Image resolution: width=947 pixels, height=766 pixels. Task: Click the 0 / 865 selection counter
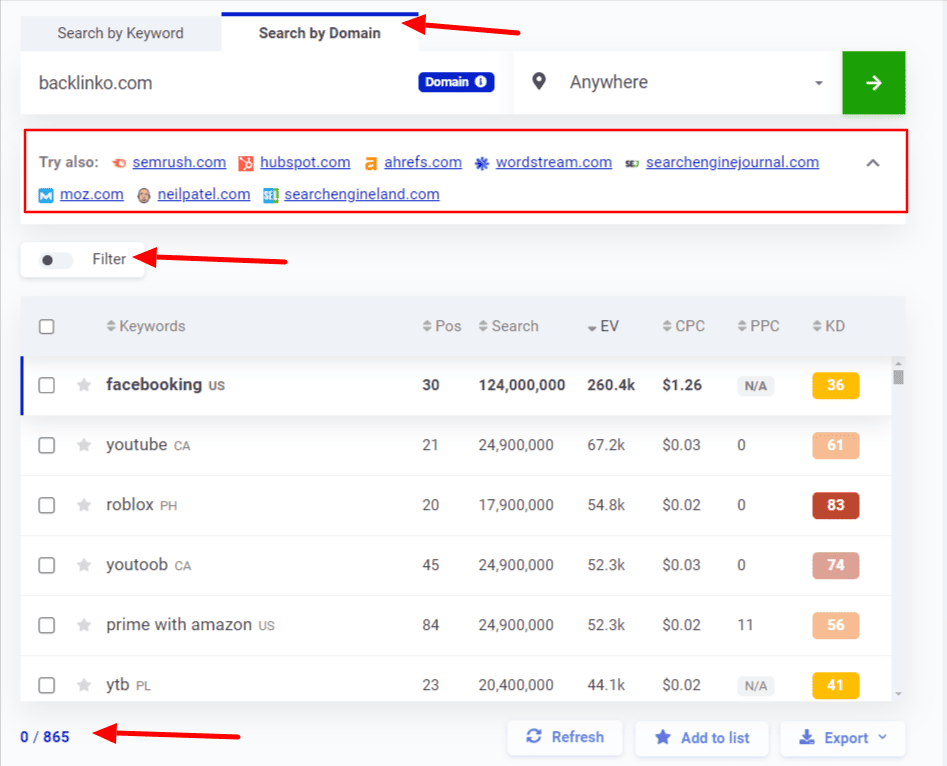[45, 737]
